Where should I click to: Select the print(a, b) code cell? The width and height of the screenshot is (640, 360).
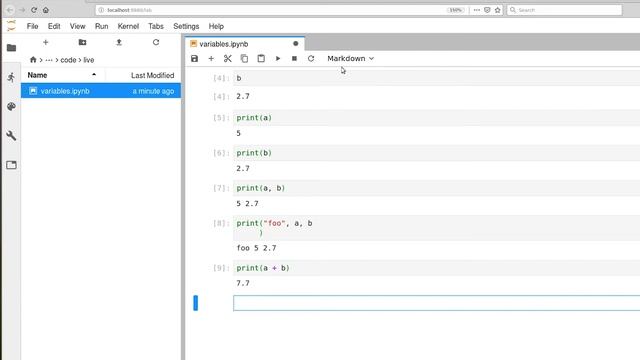click(436, 188)
